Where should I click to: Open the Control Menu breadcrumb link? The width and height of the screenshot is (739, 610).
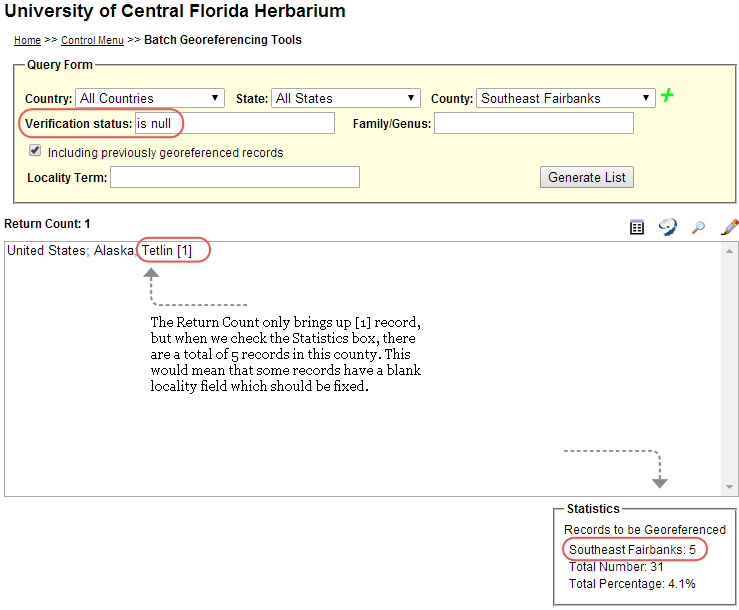[x=92, y=40]
